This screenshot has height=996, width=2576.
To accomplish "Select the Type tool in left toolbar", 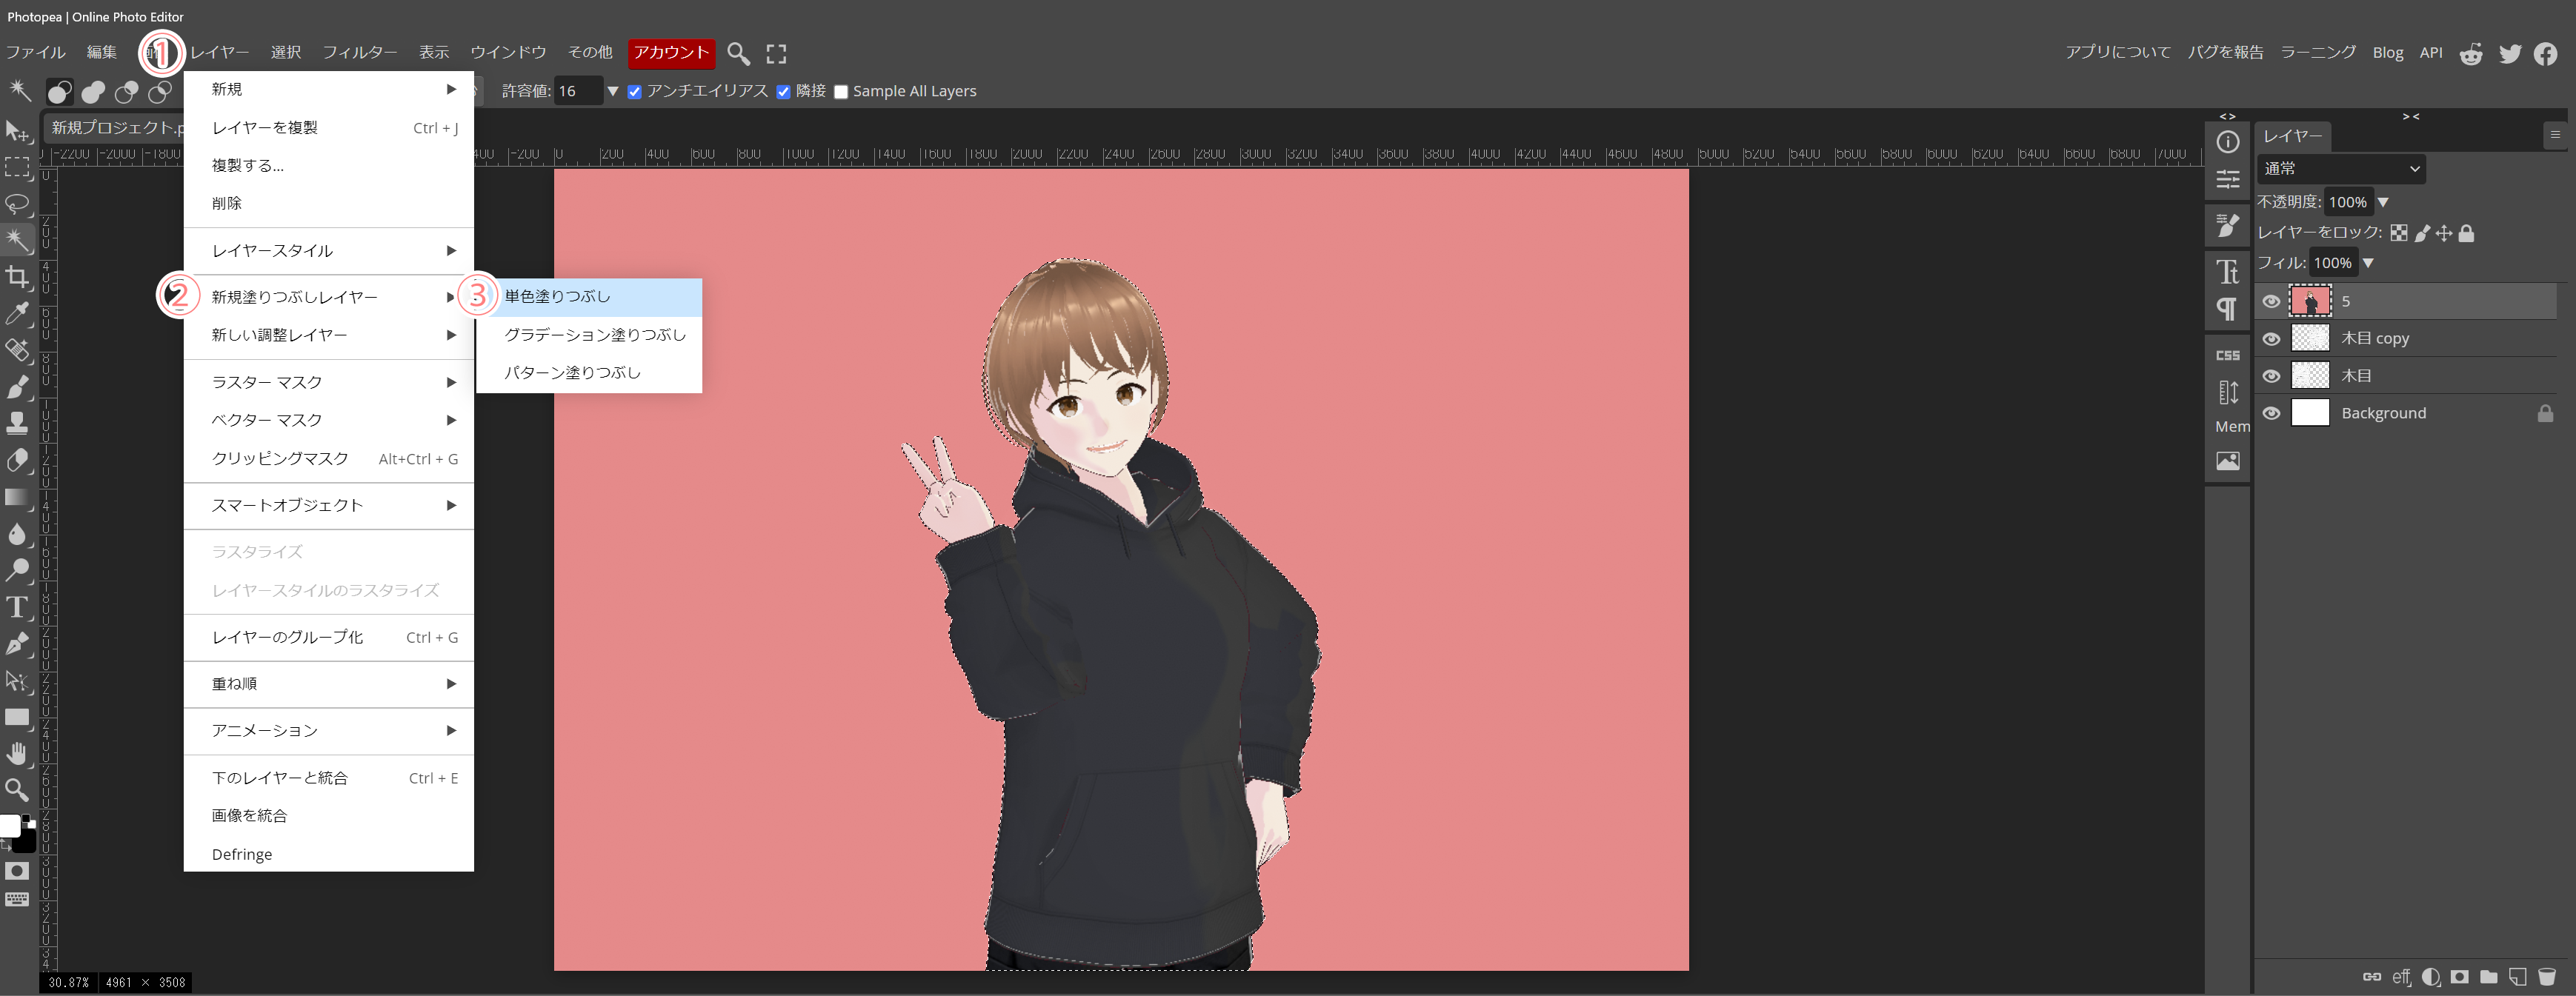I will pyautogui.click(x=17, y=607).
